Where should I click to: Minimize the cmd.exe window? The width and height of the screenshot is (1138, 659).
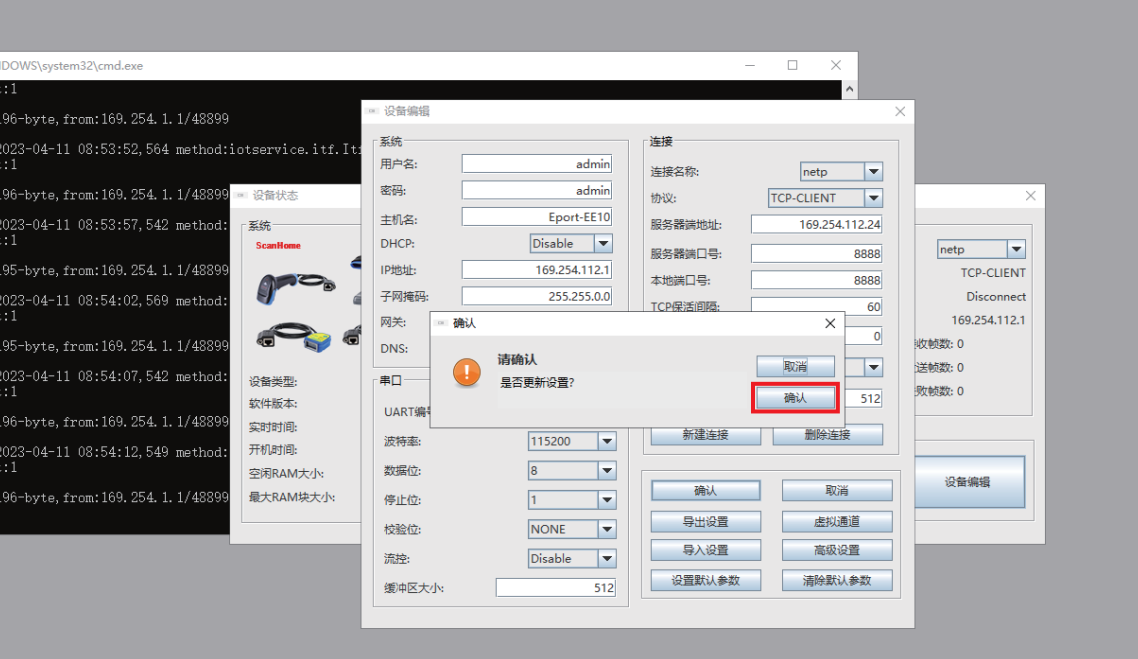[x=750, y=65]
